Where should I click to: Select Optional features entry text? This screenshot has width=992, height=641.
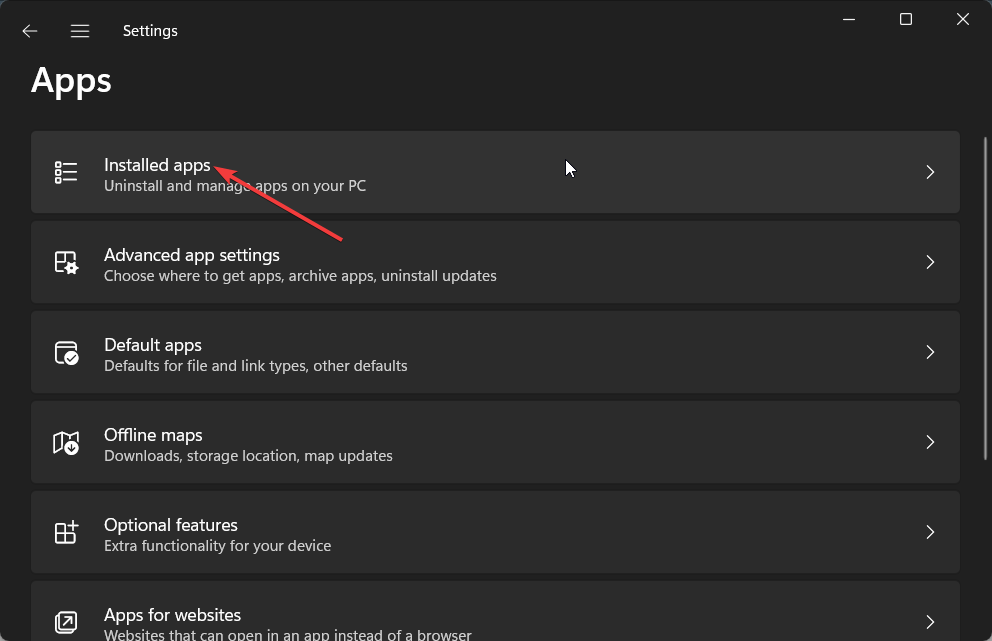(x=171, y=525)
